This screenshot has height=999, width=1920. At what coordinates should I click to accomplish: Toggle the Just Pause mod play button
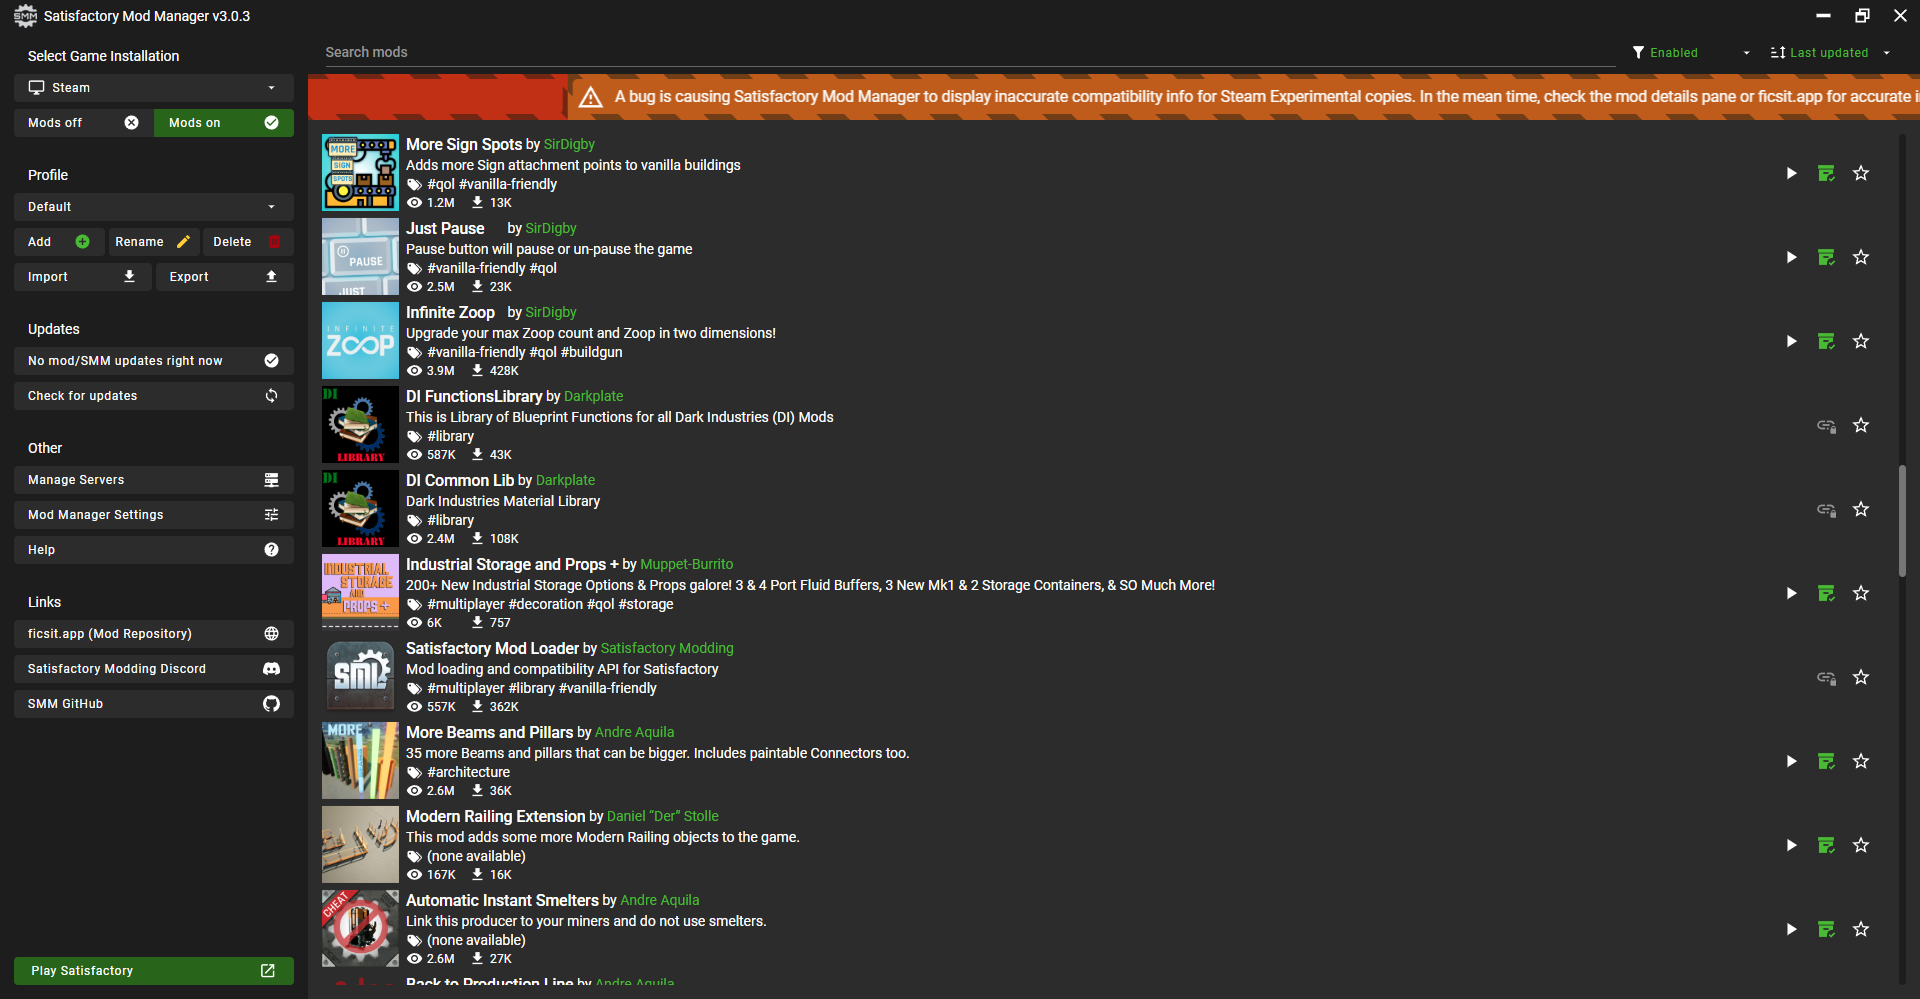1791,257
